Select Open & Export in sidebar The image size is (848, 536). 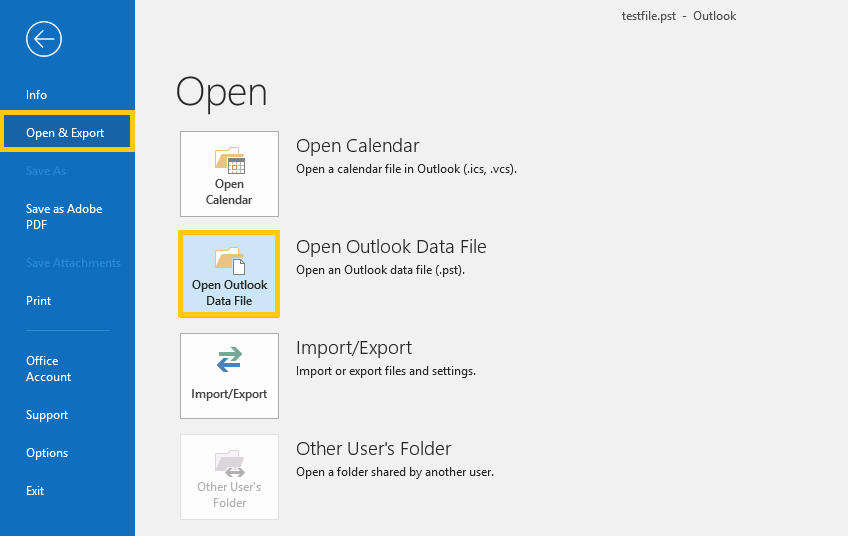click(67, 131)
